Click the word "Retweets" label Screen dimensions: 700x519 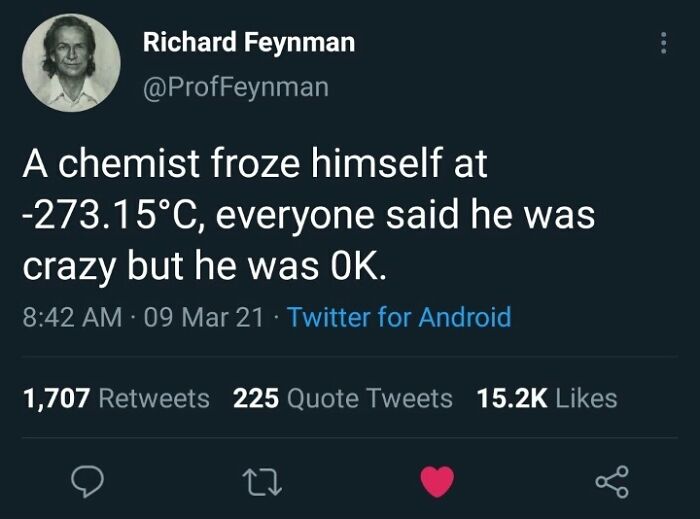click(155, 398)
